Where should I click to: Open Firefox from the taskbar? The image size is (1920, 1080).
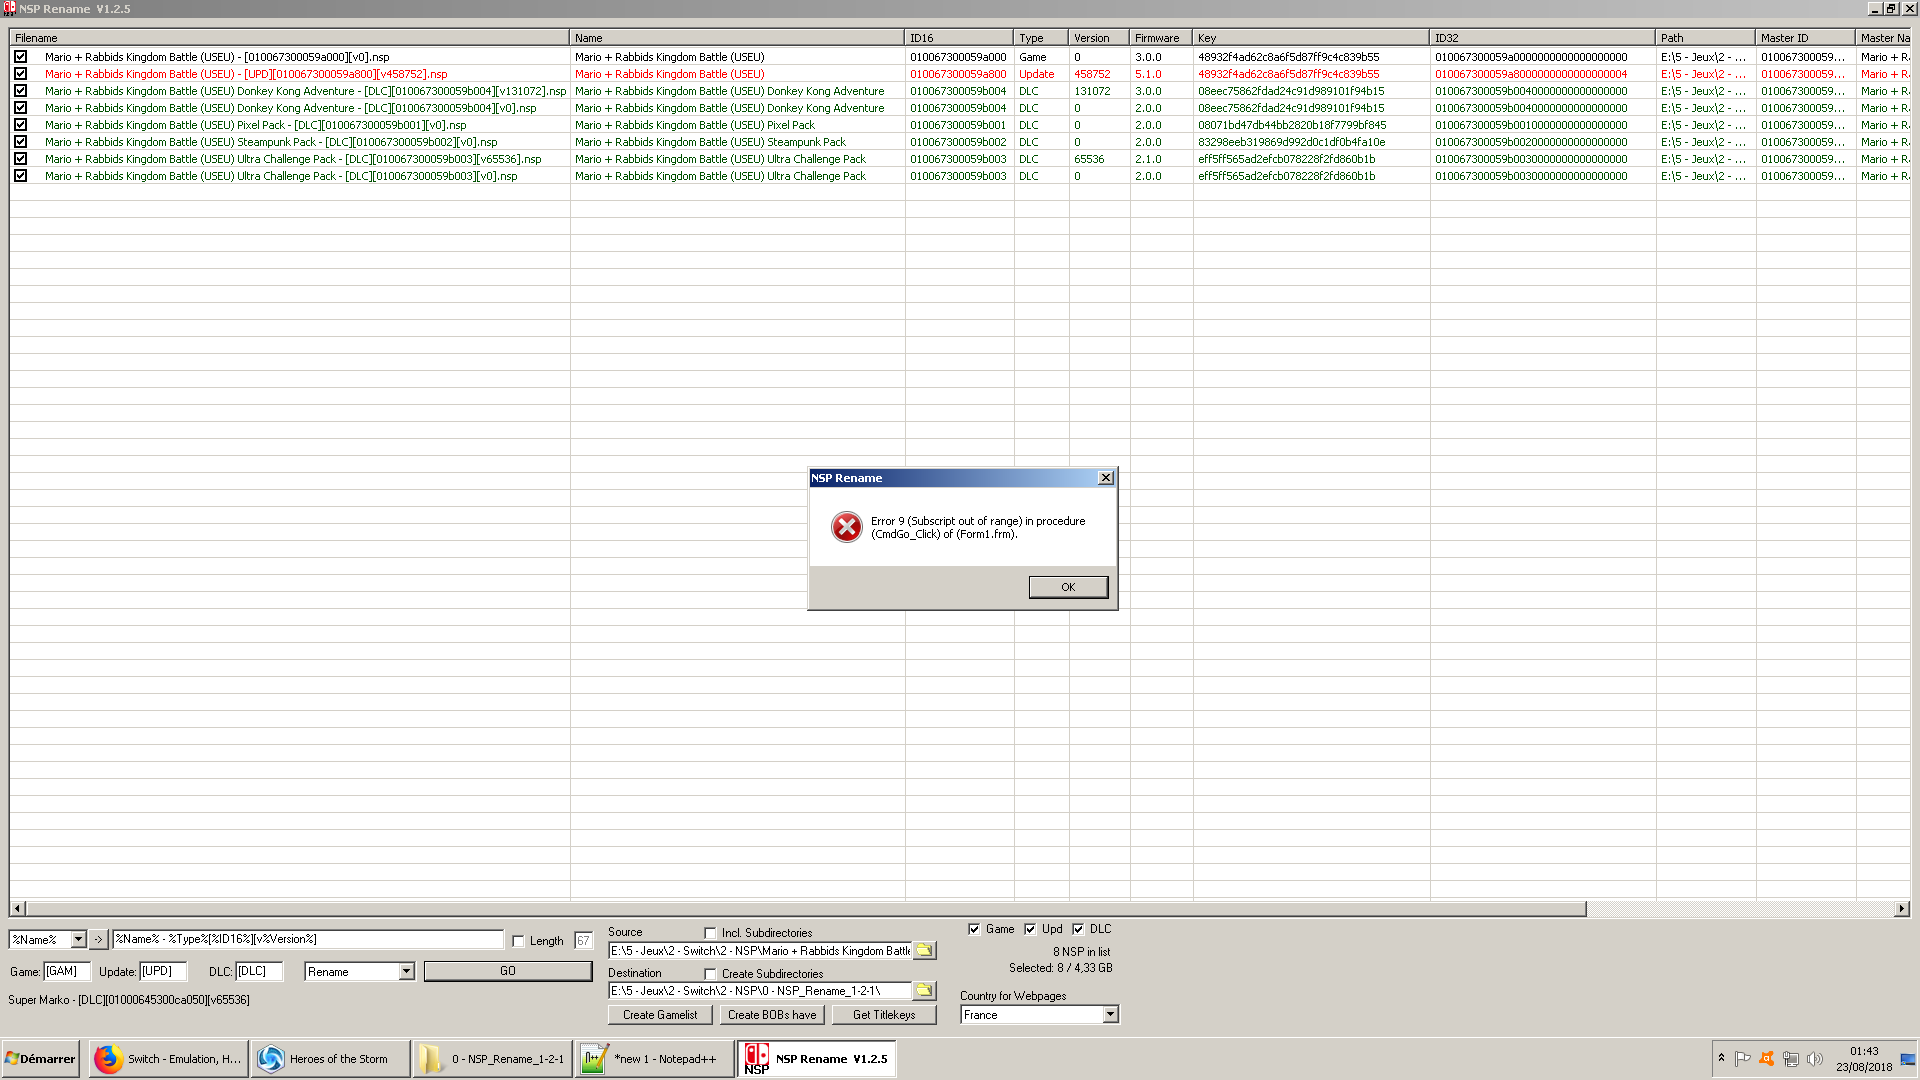[168, 1058]
